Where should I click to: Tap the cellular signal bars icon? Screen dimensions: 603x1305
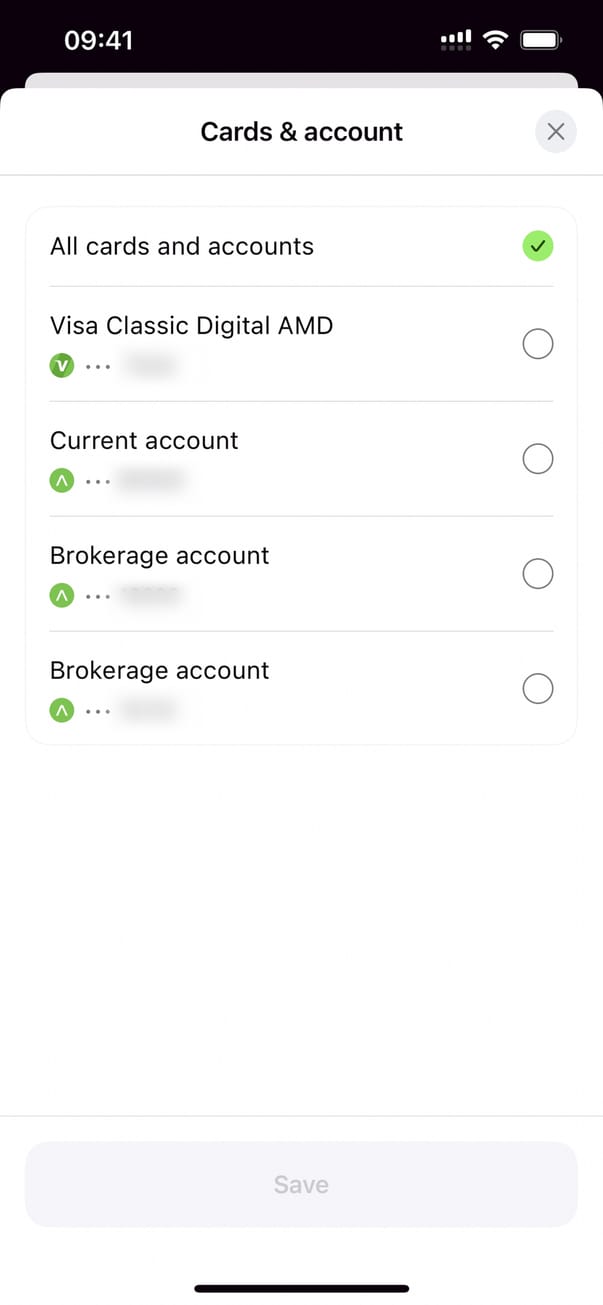tap(455, 40)
